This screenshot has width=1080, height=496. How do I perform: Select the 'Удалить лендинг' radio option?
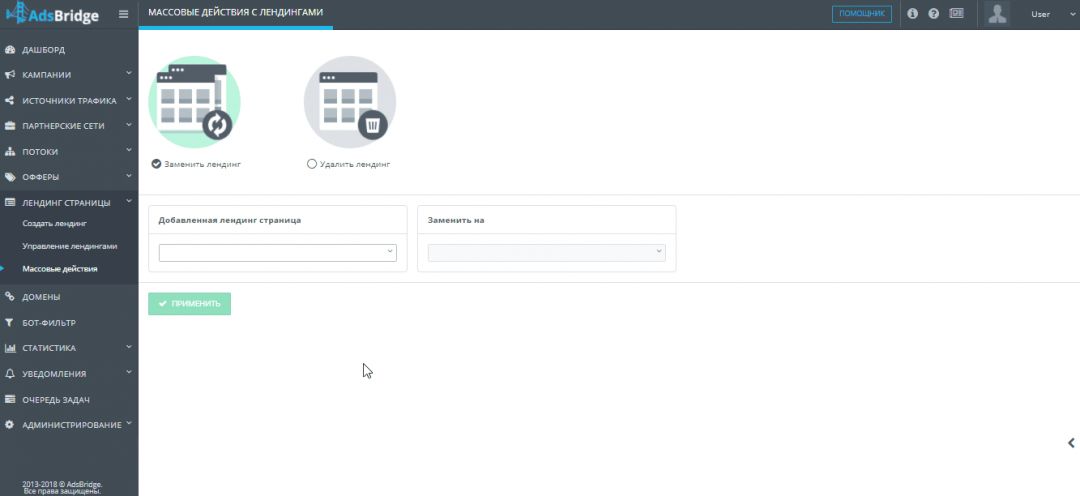click(x=312, y=163)
